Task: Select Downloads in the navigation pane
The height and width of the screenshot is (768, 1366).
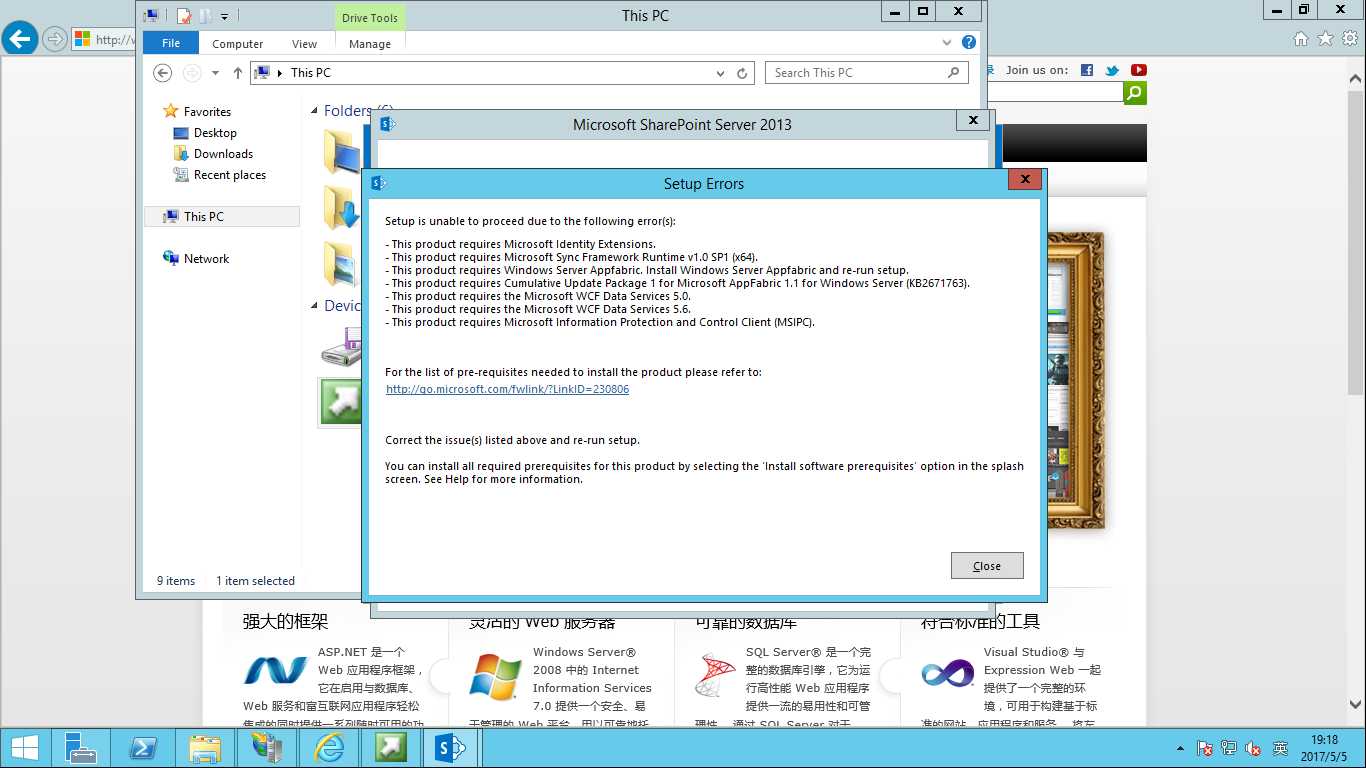Action: (x=223, y=154)
